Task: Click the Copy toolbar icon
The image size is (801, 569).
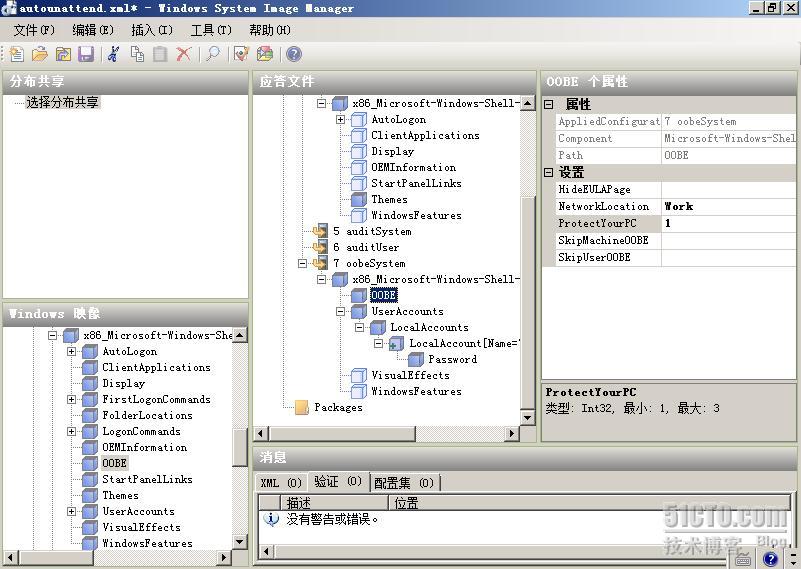Action: click(137, 54)
